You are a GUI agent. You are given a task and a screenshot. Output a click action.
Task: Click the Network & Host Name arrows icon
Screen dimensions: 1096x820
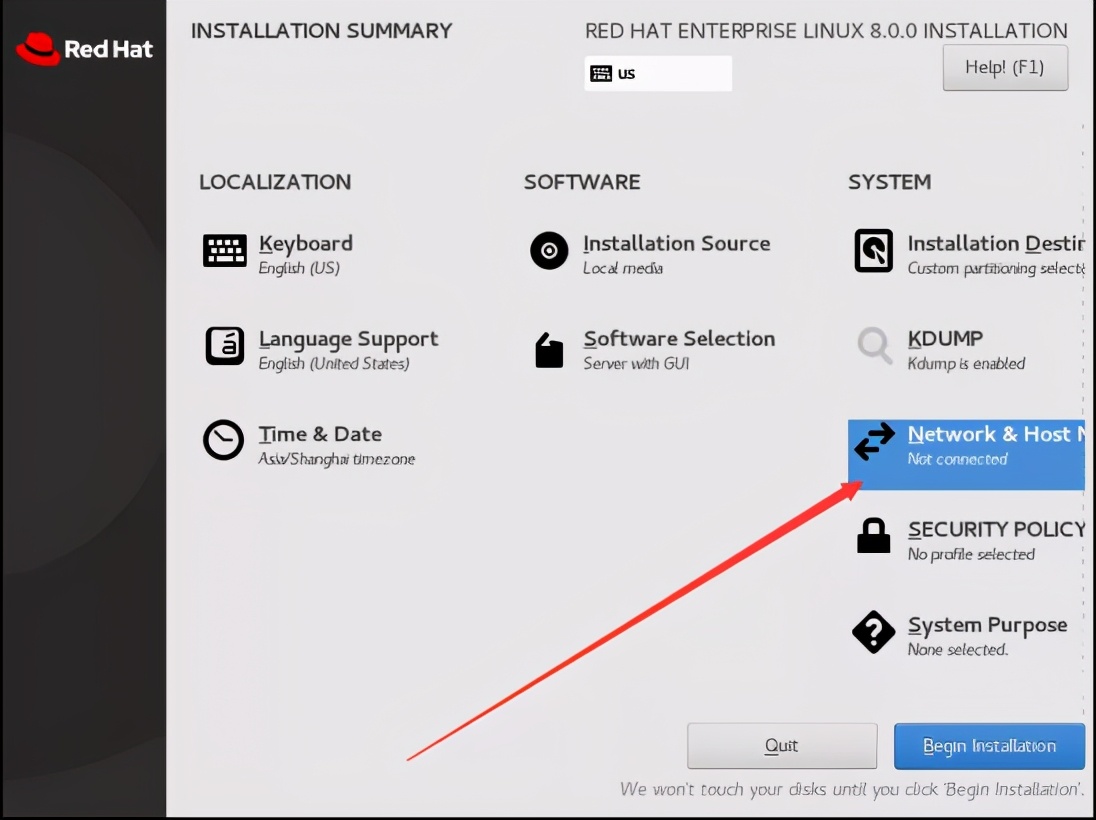[874, 441]
